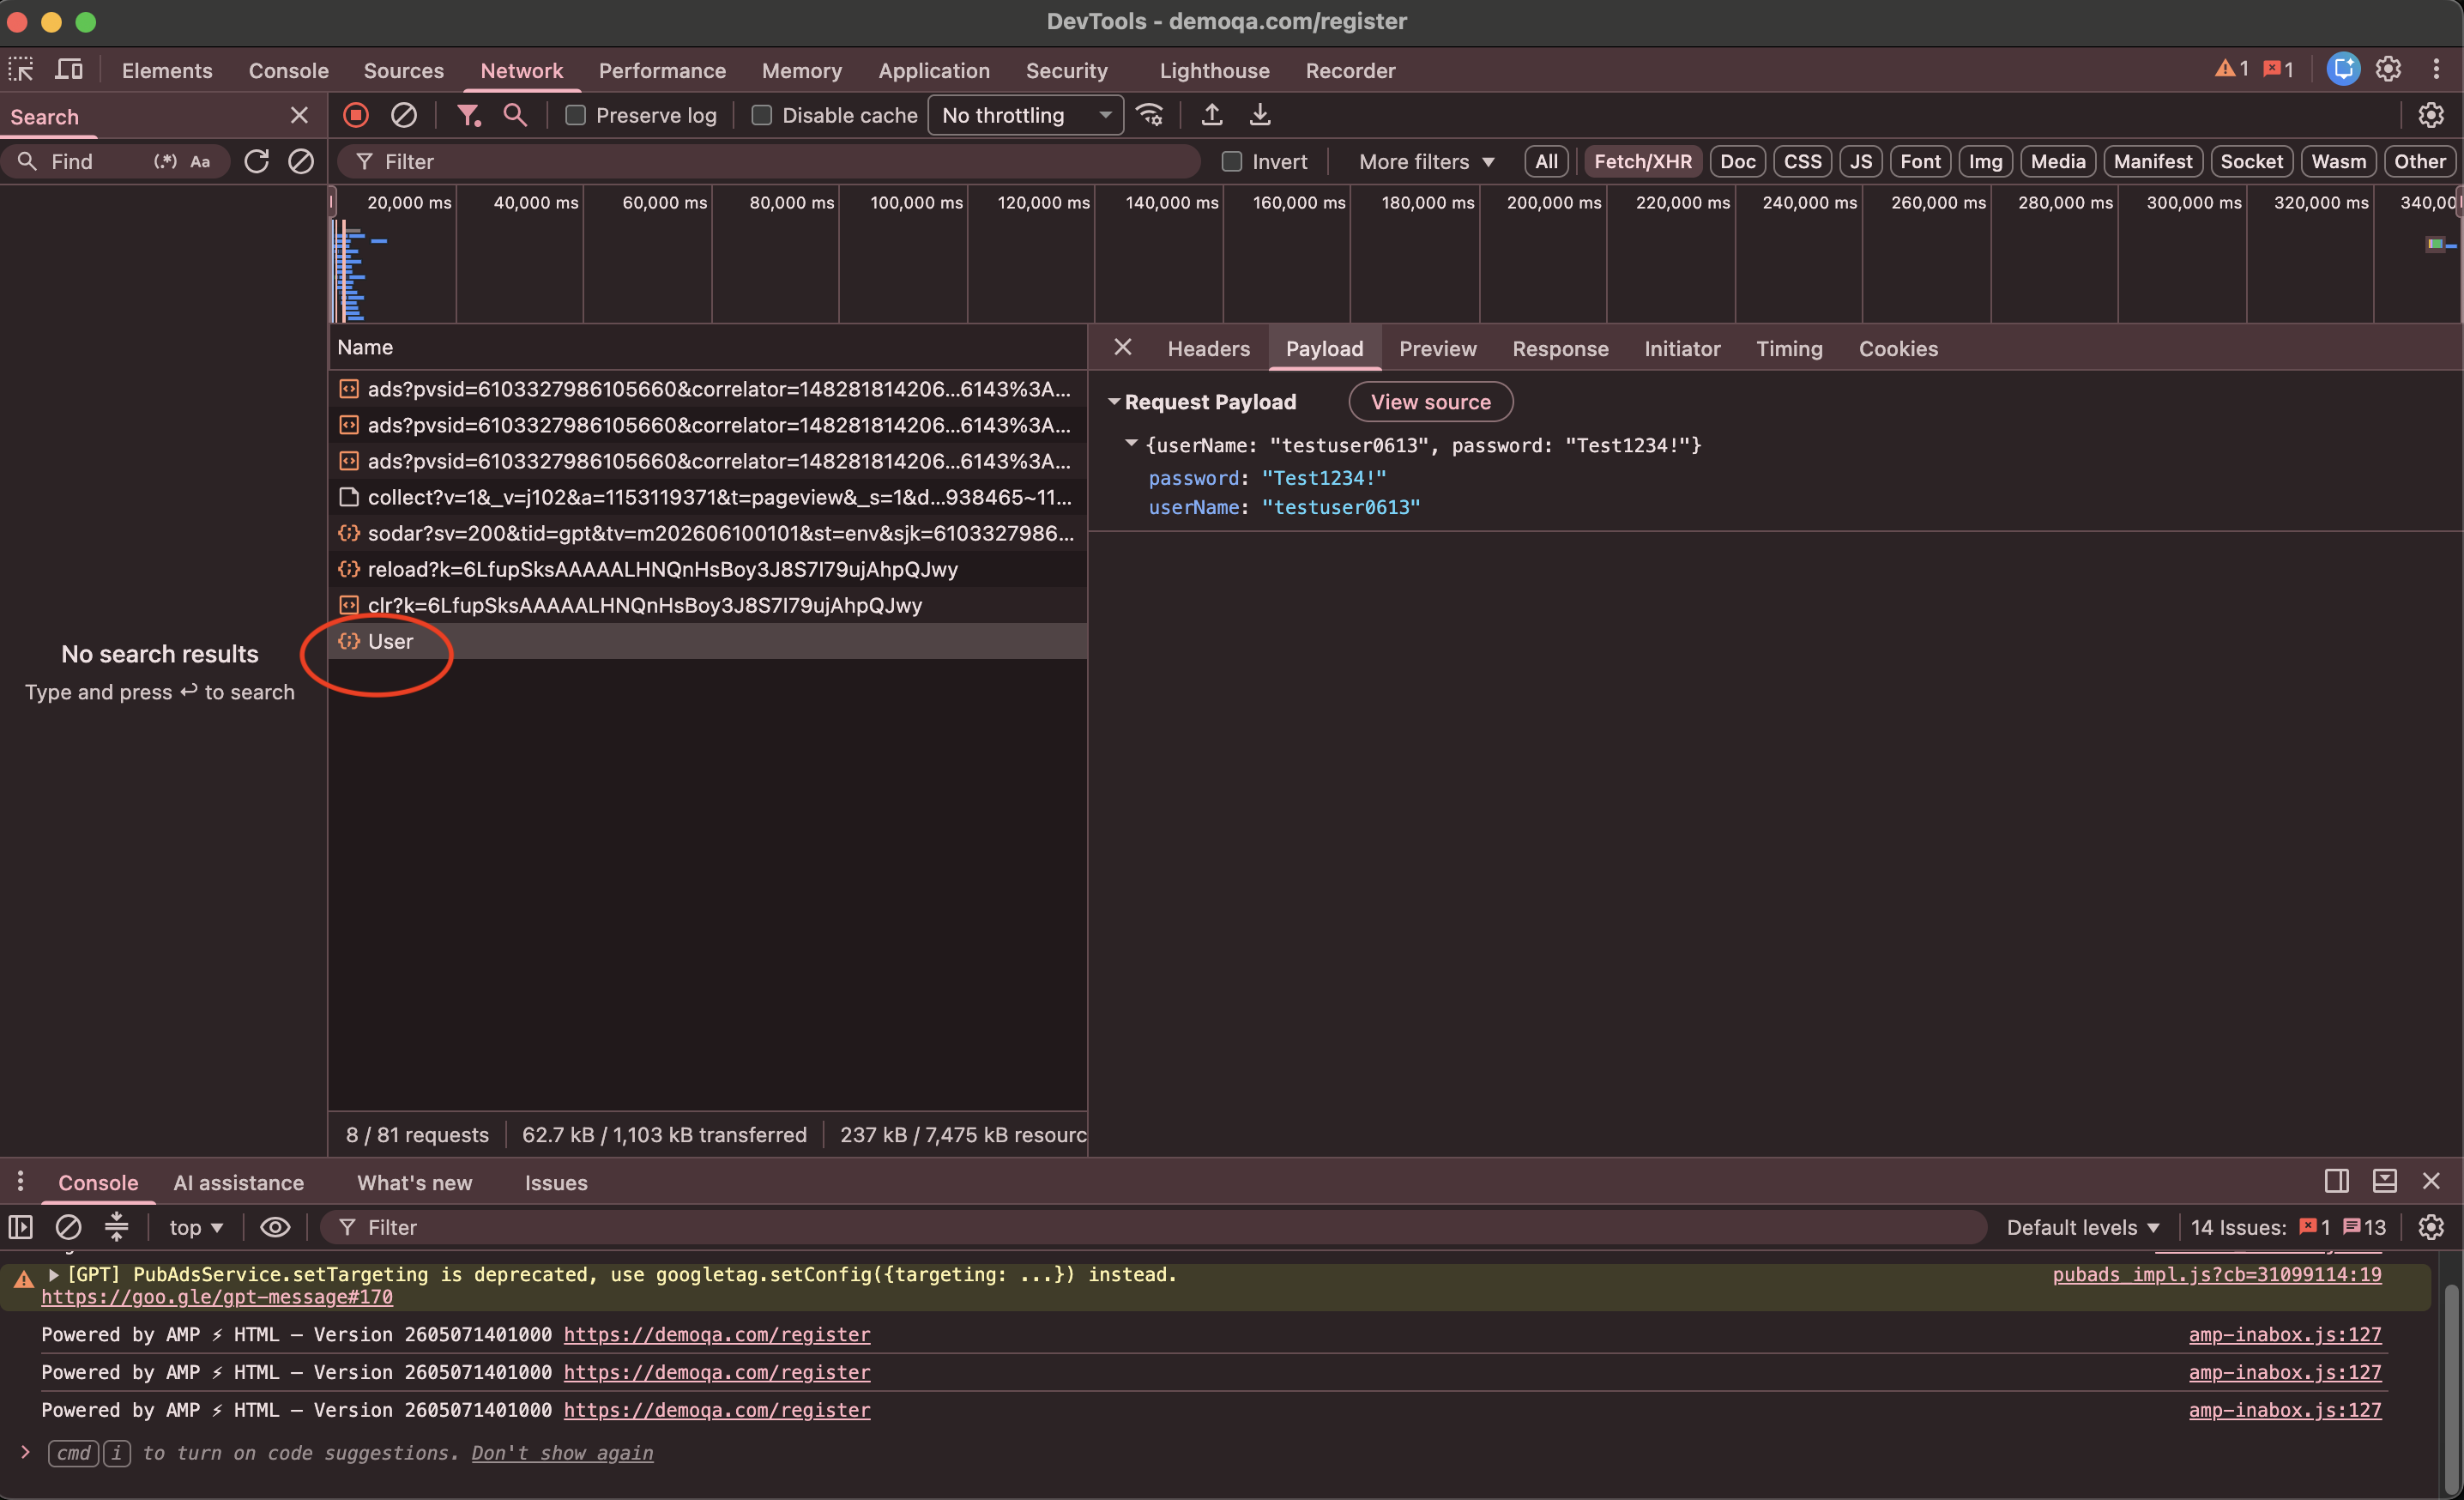Open network search magnifier icon
The image size is (2464, 1500).
tap(515, 115)
